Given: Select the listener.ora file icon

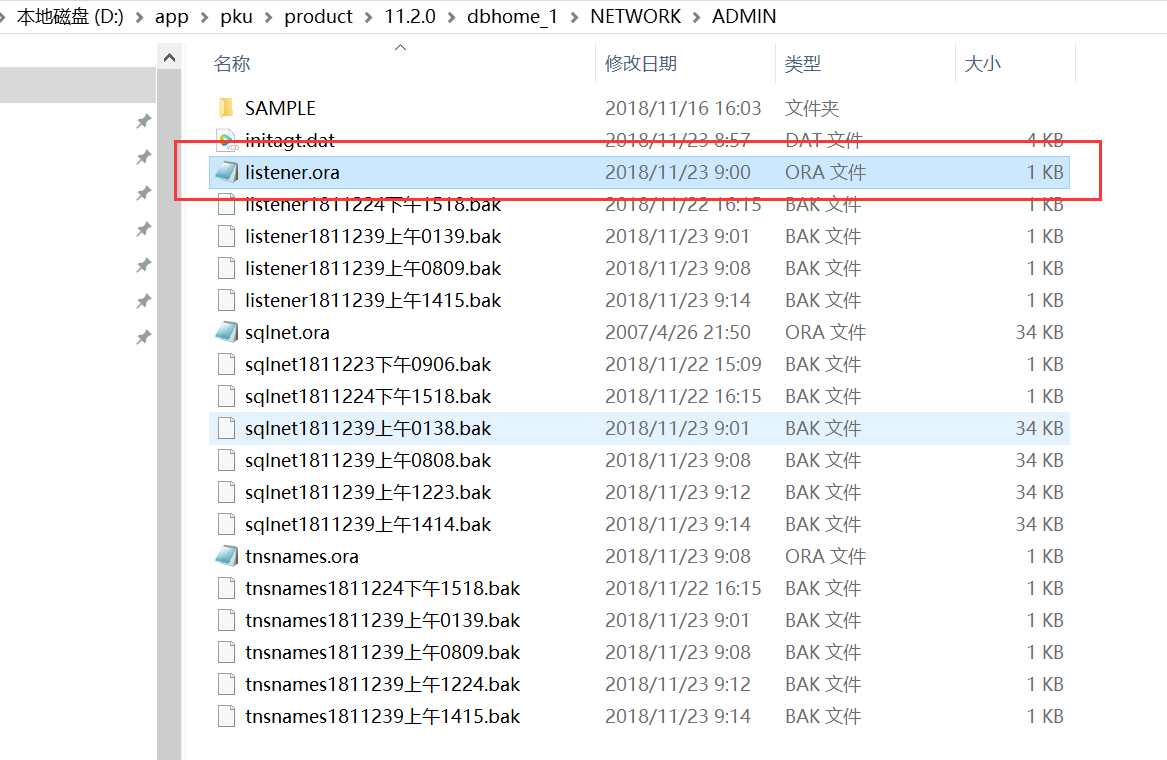Looking at the screenshot, I should [x=227, y=173].
